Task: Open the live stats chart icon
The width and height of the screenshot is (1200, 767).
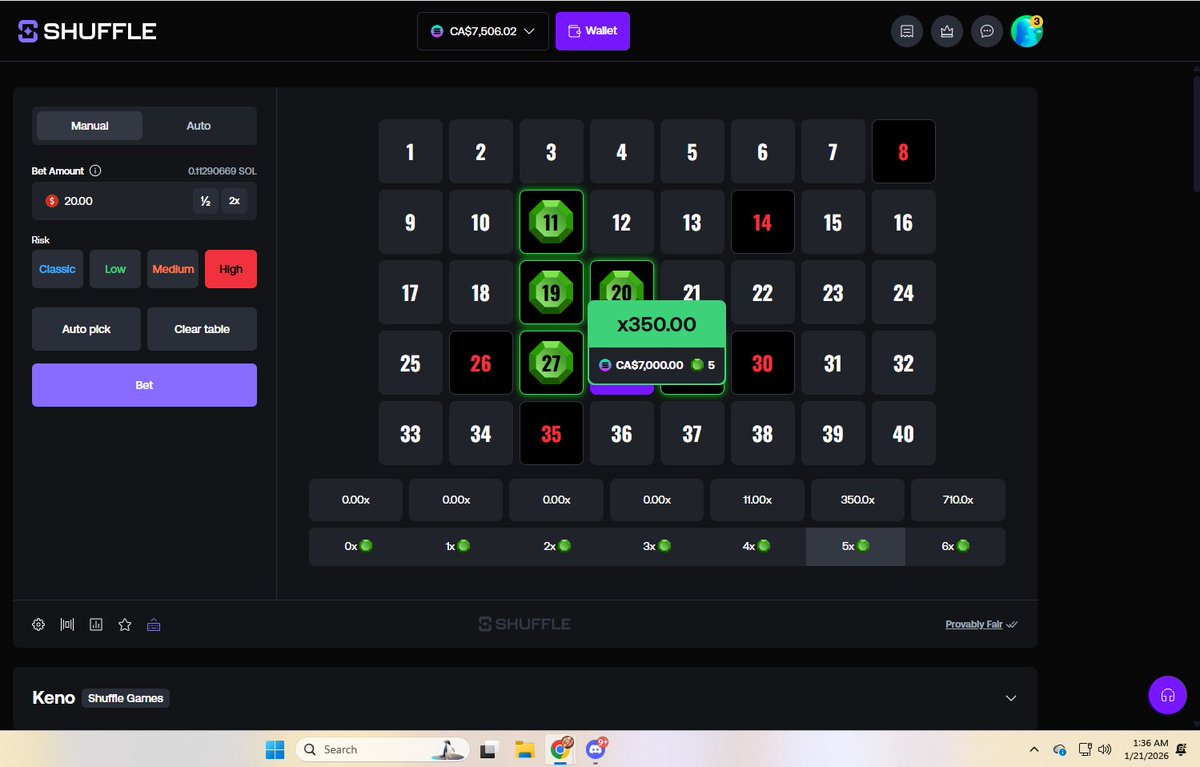Action: pos(96,625)
